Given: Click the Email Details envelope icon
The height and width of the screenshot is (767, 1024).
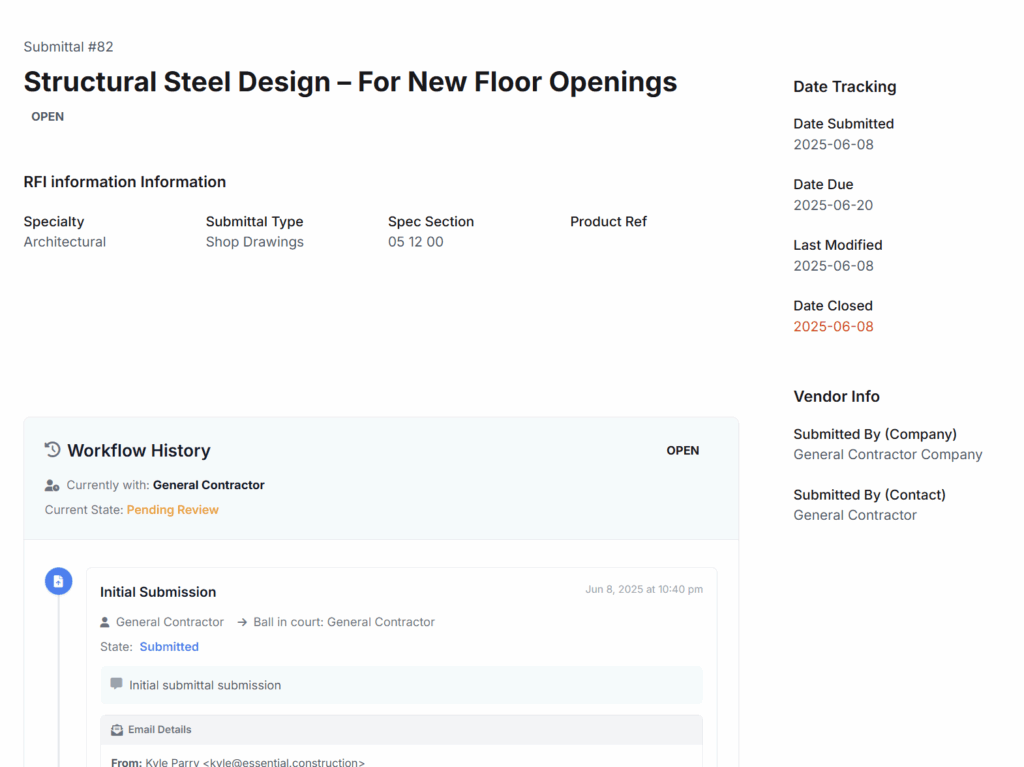Looking at the screenshot, I should tap(117, 730).
